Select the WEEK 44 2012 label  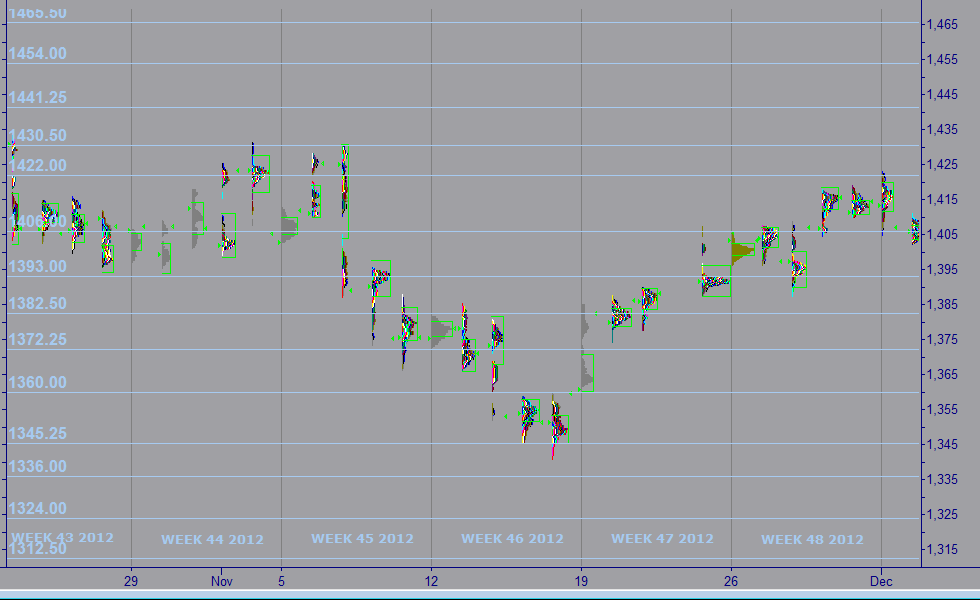click(x=212, y=539)
